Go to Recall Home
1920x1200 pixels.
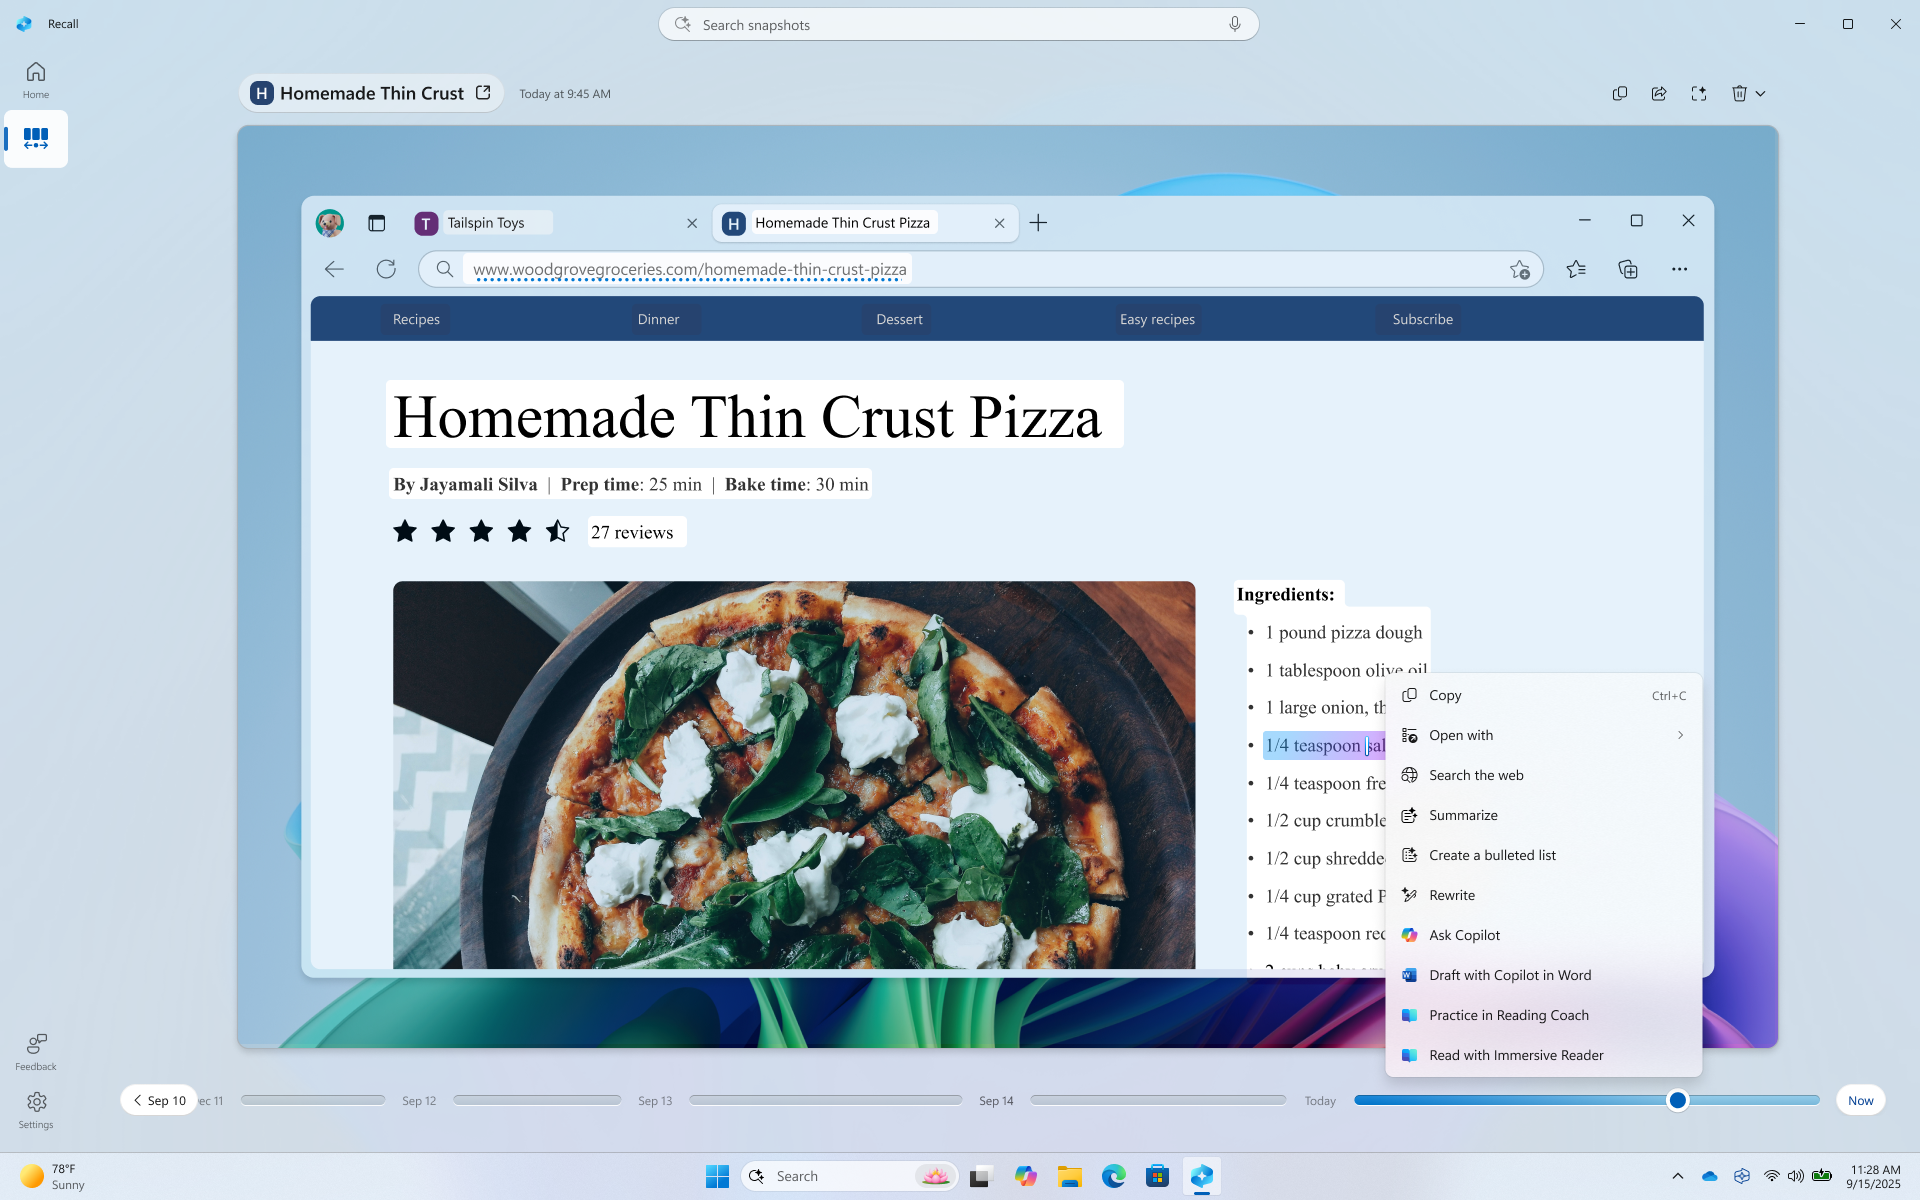[36, 79]
